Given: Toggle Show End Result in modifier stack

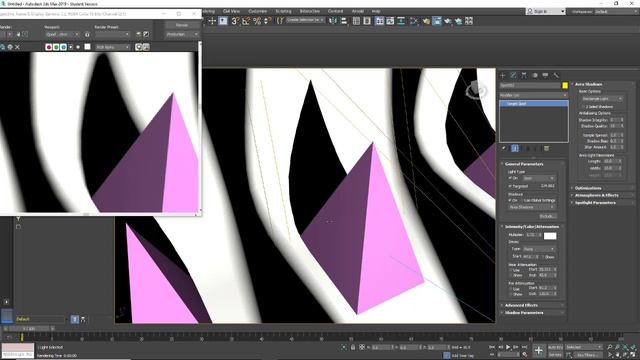Looking at the screenshot, I should [x=515, y=149].
